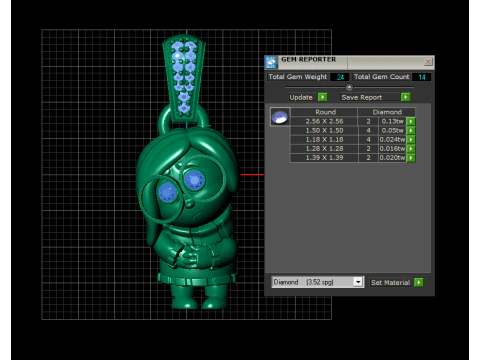Screen dimensions: 480x360
Task: Click green arrow for 1.39 X 1.39 row
Action: tap(411, 157)
